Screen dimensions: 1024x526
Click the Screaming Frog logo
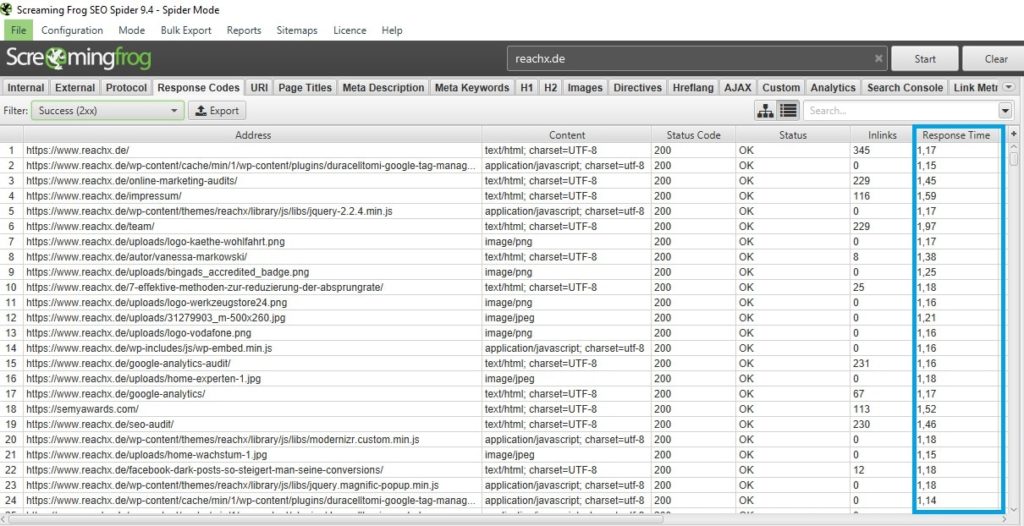[78, 58]
